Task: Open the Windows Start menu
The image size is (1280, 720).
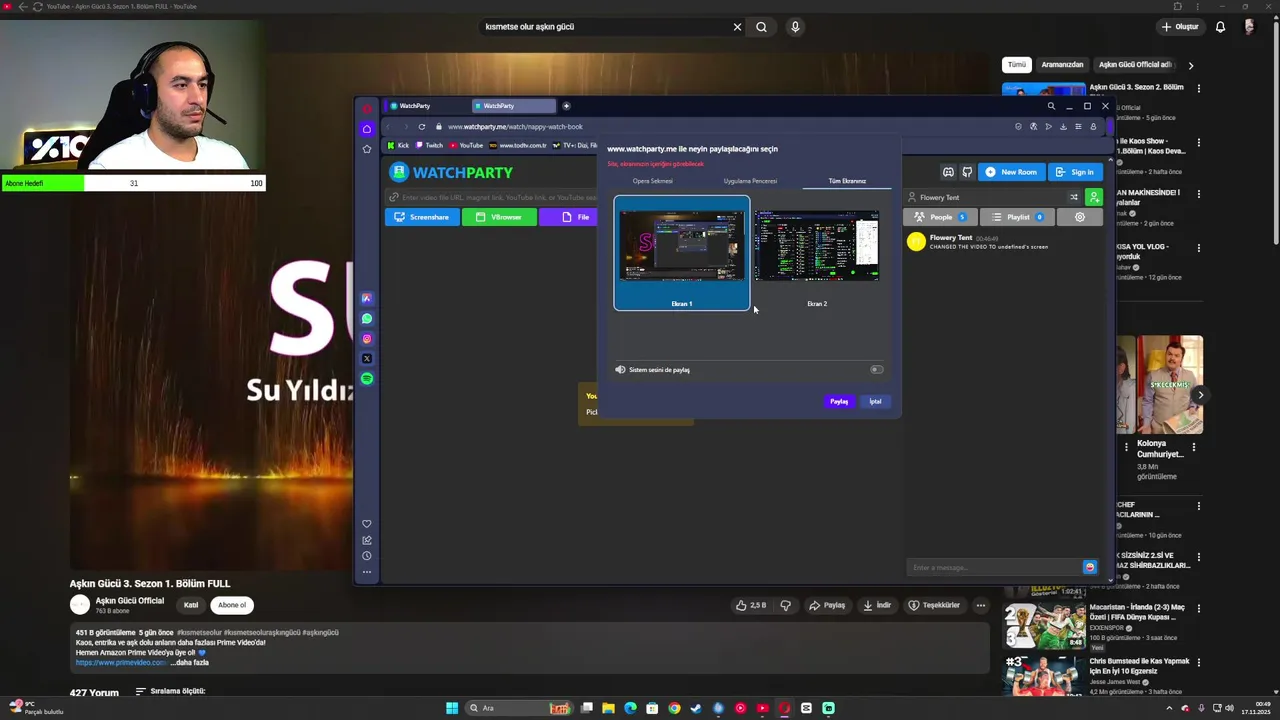Action: 452,708
